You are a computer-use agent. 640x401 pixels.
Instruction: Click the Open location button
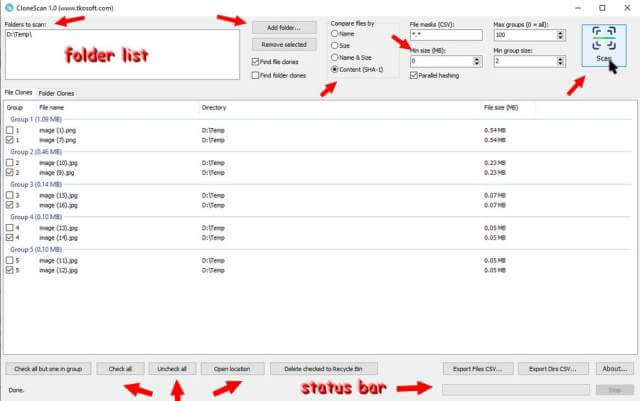point(232,369)
